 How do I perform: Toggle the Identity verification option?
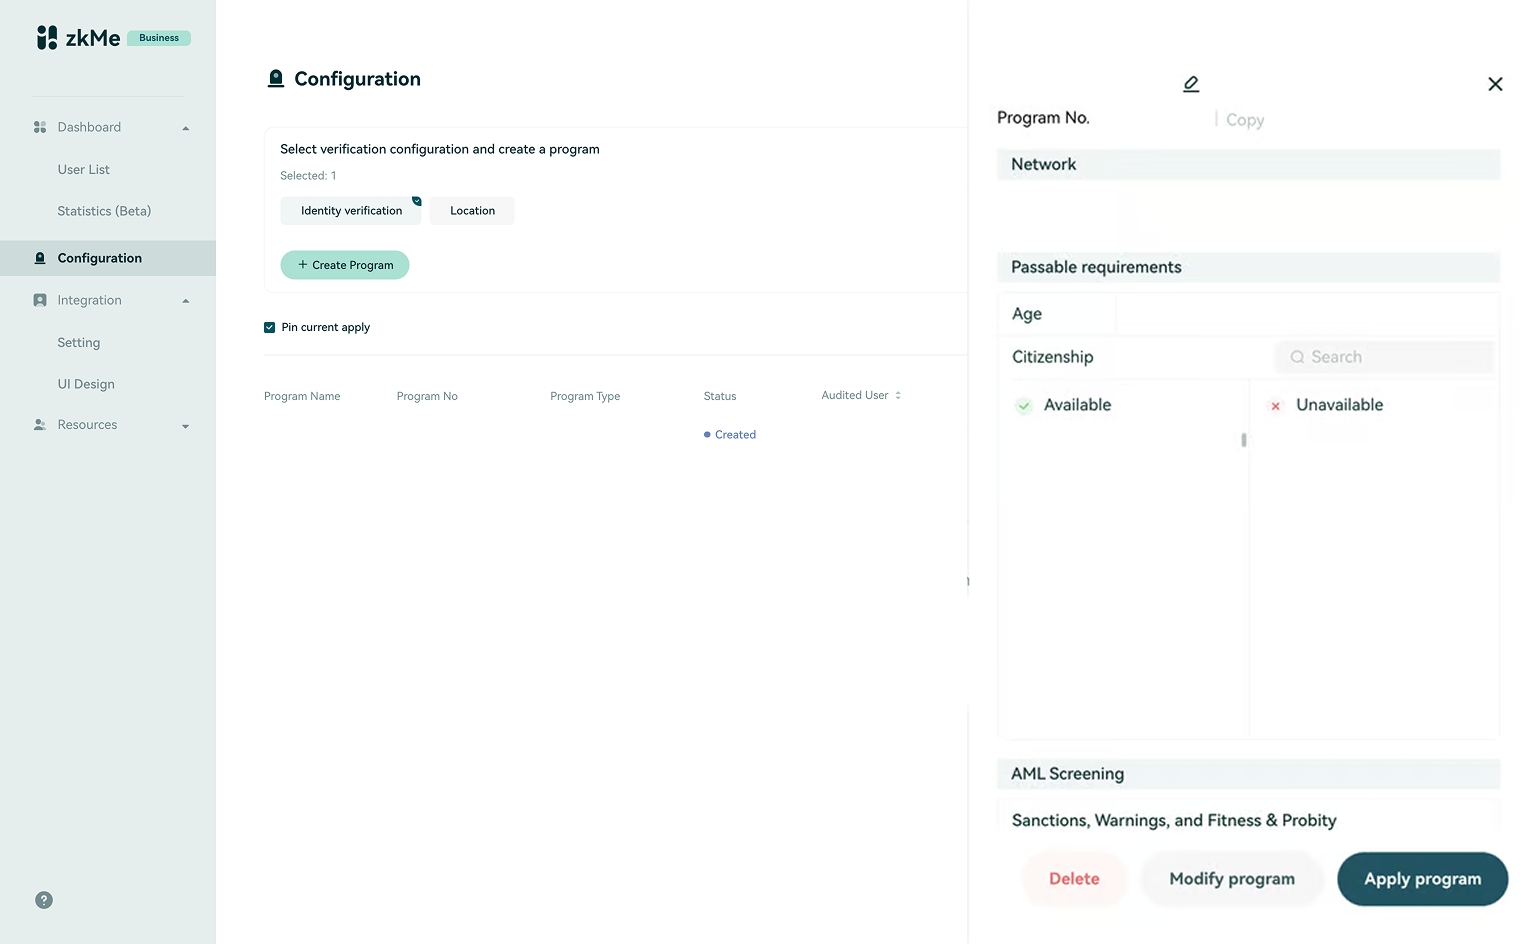pos(351,211)
